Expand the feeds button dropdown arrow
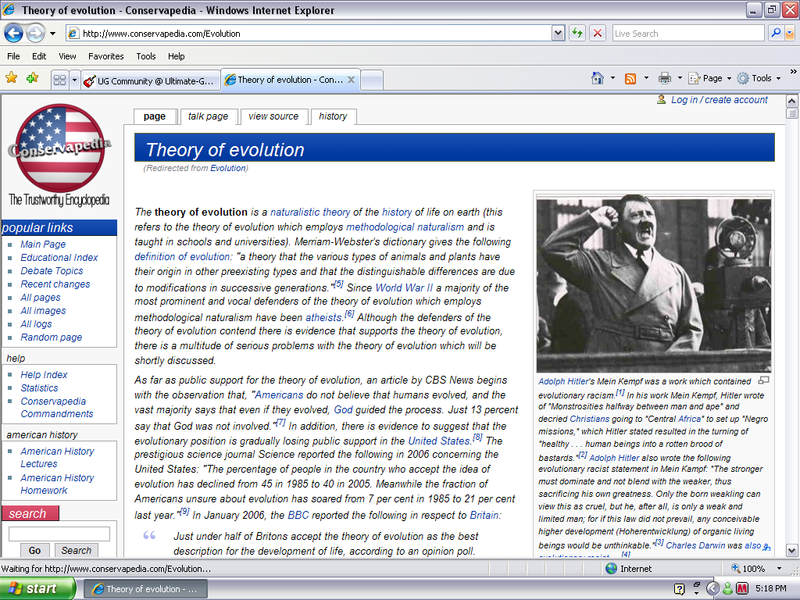The width and height of the screenshot is (800, 600). pyautogui.click(x=646, y=78)
